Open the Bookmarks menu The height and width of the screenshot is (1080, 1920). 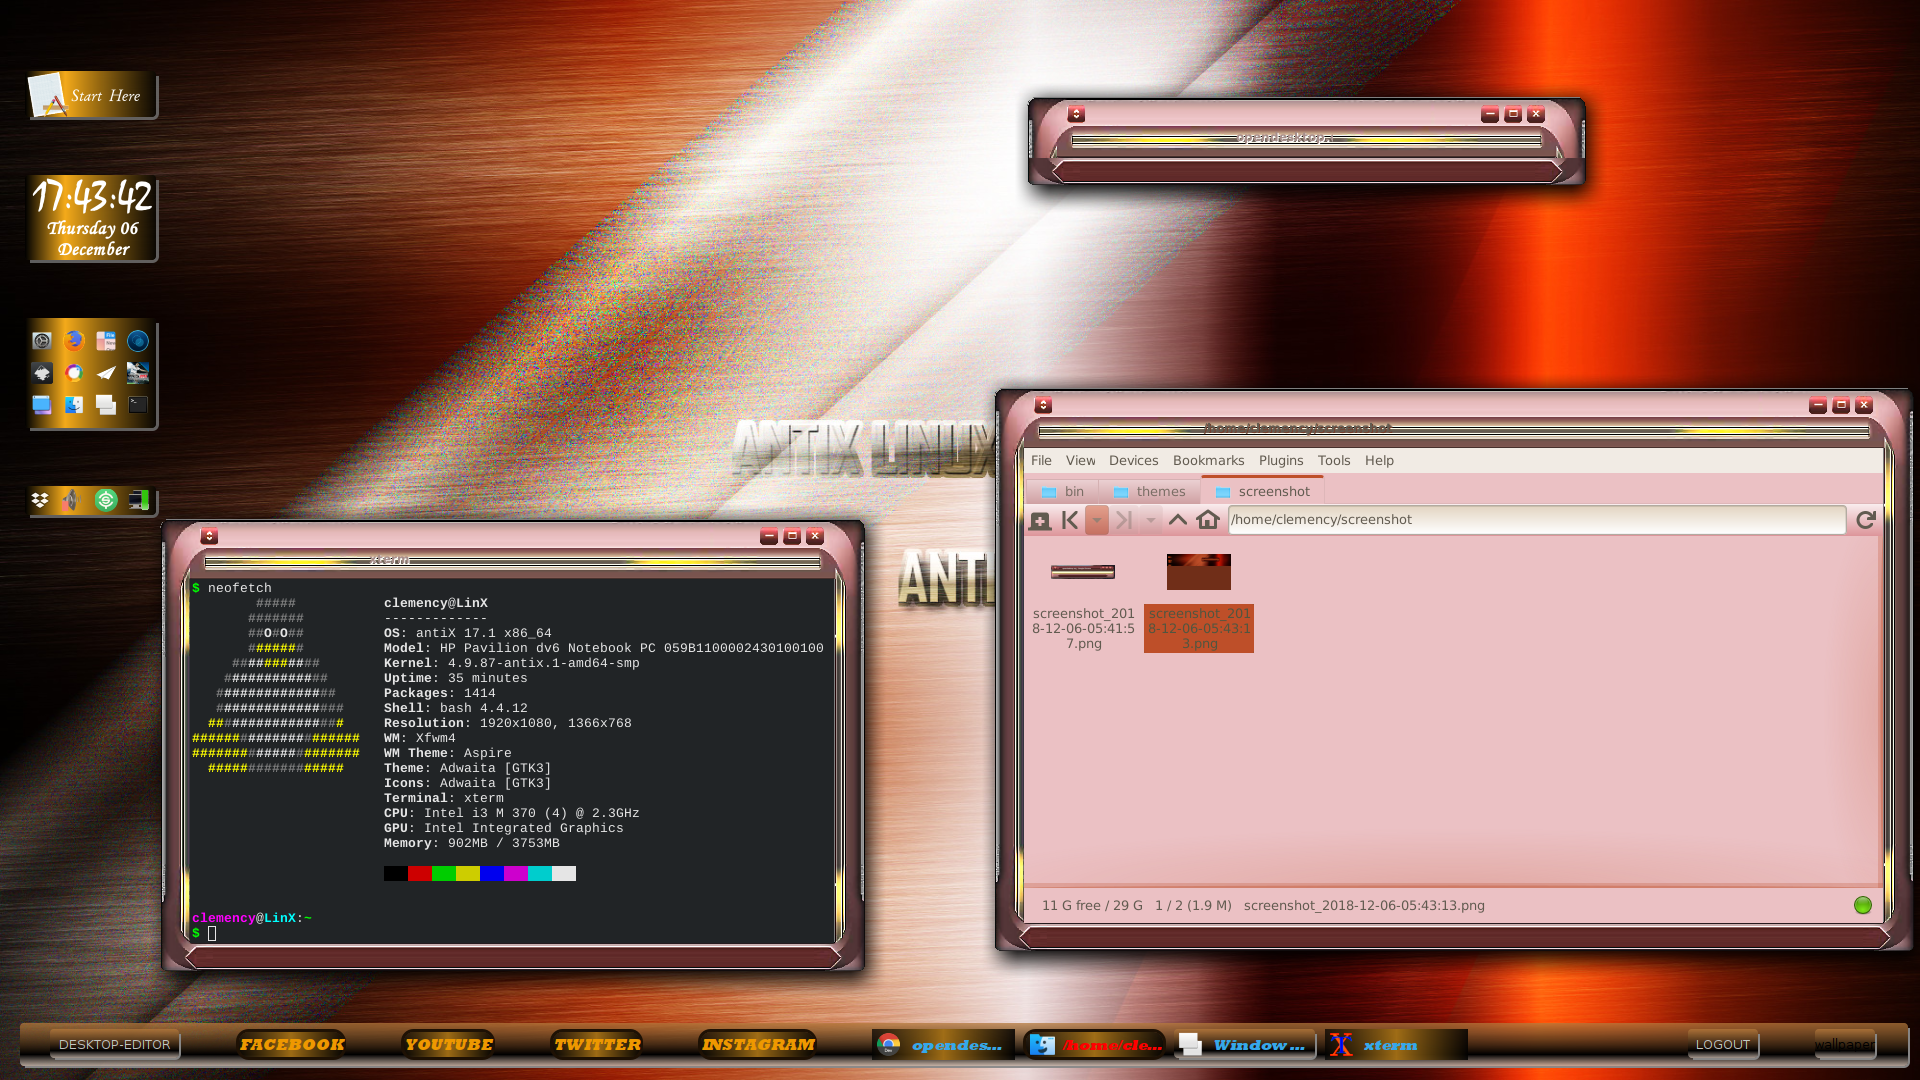[1208, 460]
